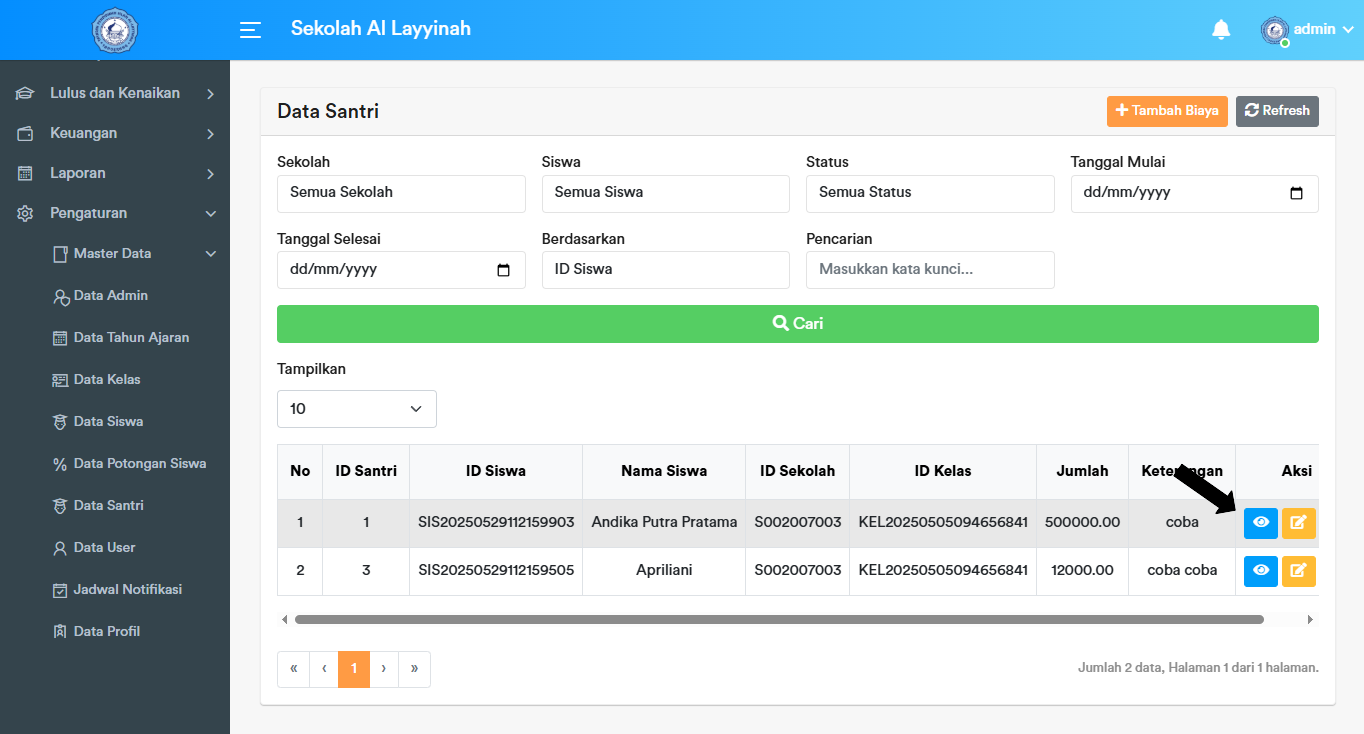Click the notification bell icon

coord(1221,30)
